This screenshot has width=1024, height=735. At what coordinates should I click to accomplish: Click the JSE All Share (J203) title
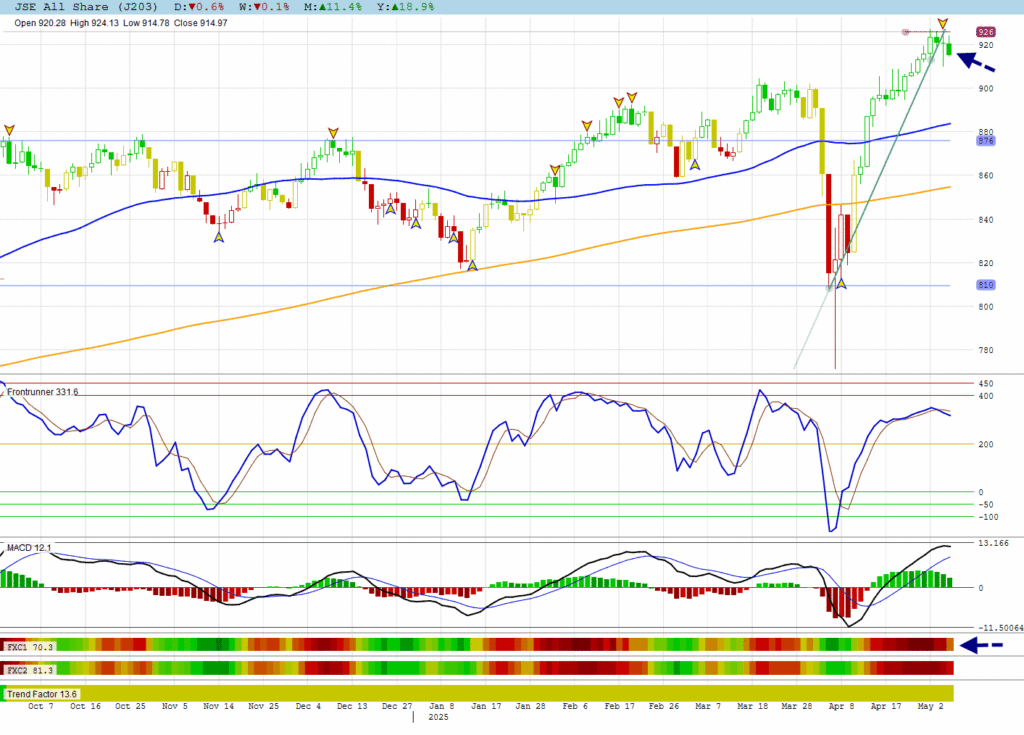86,7
